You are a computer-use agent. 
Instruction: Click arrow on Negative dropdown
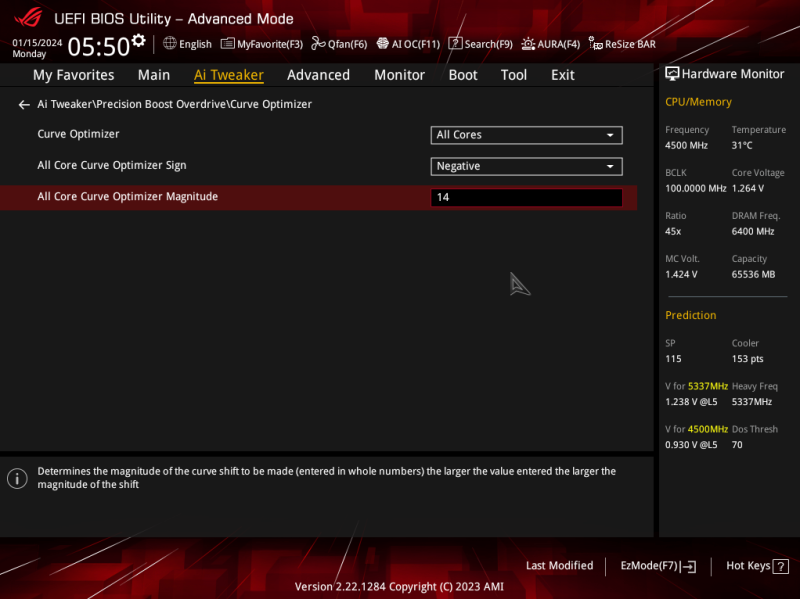[x=610, y=166]
